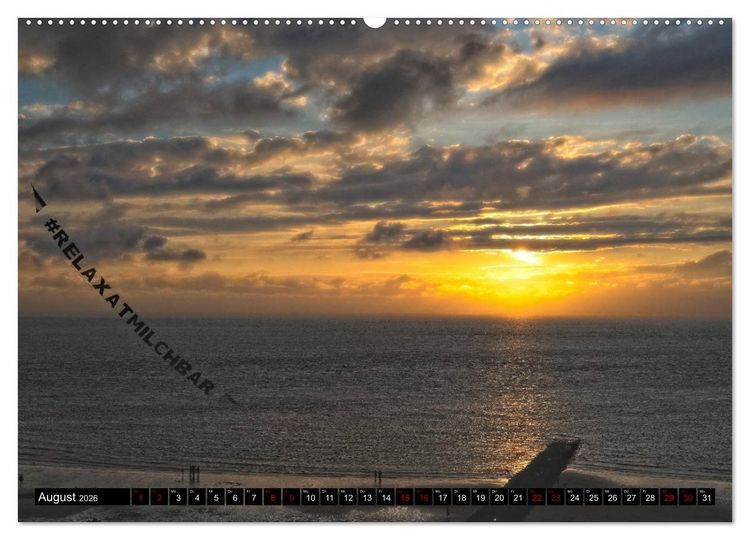Select day 7 in the date strip

tap(254, 497)
